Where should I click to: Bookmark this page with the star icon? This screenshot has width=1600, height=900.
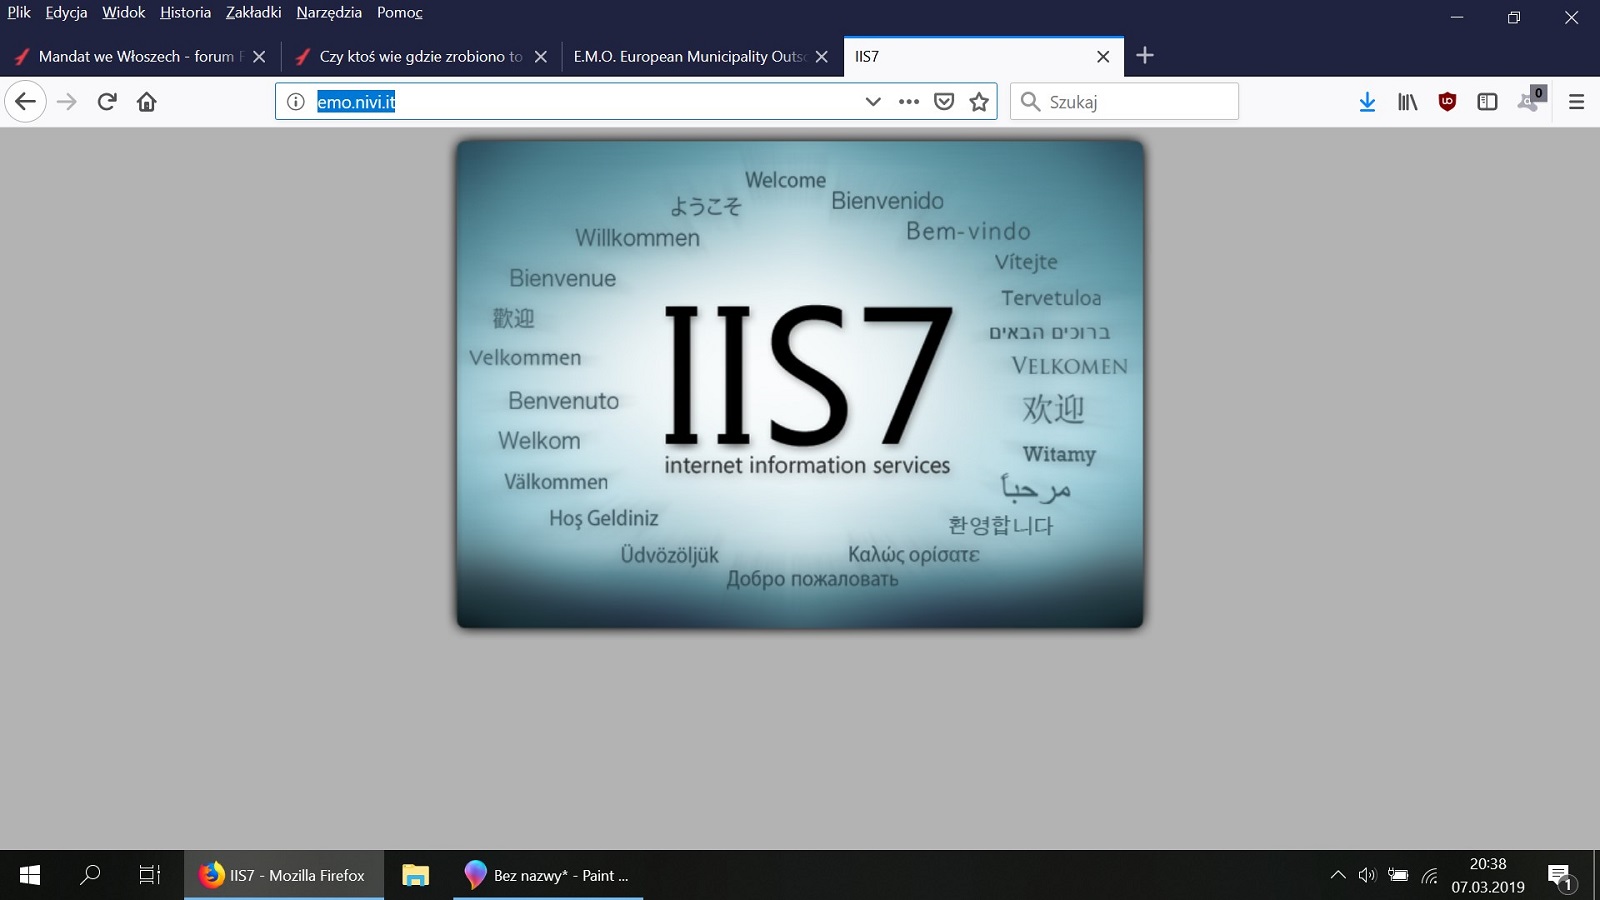click(x=979, y=101)
